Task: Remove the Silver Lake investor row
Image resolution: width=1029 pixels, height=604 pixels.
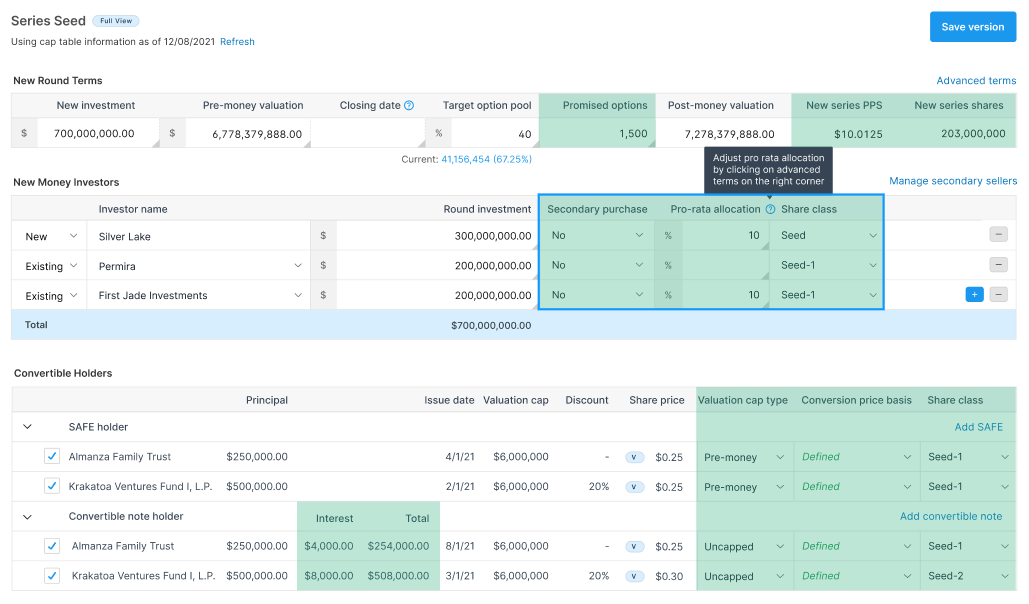Action: point(998,234)
